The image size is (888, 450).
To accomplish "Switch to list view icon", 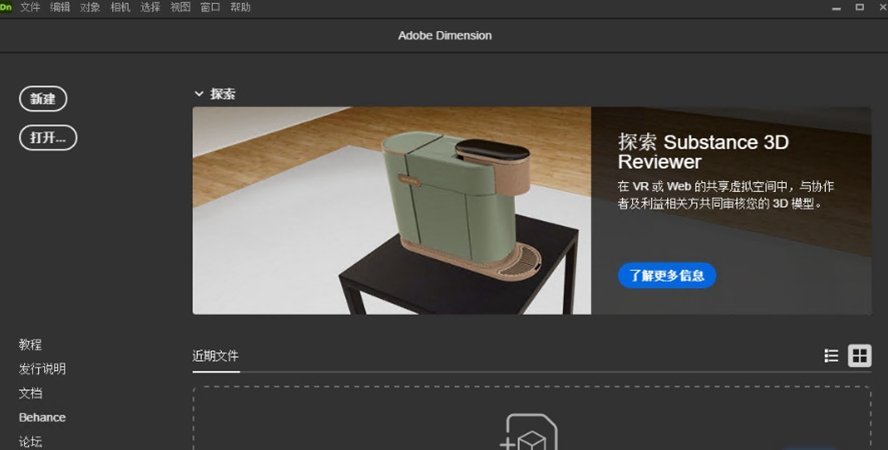I will [x=831, y=356].
